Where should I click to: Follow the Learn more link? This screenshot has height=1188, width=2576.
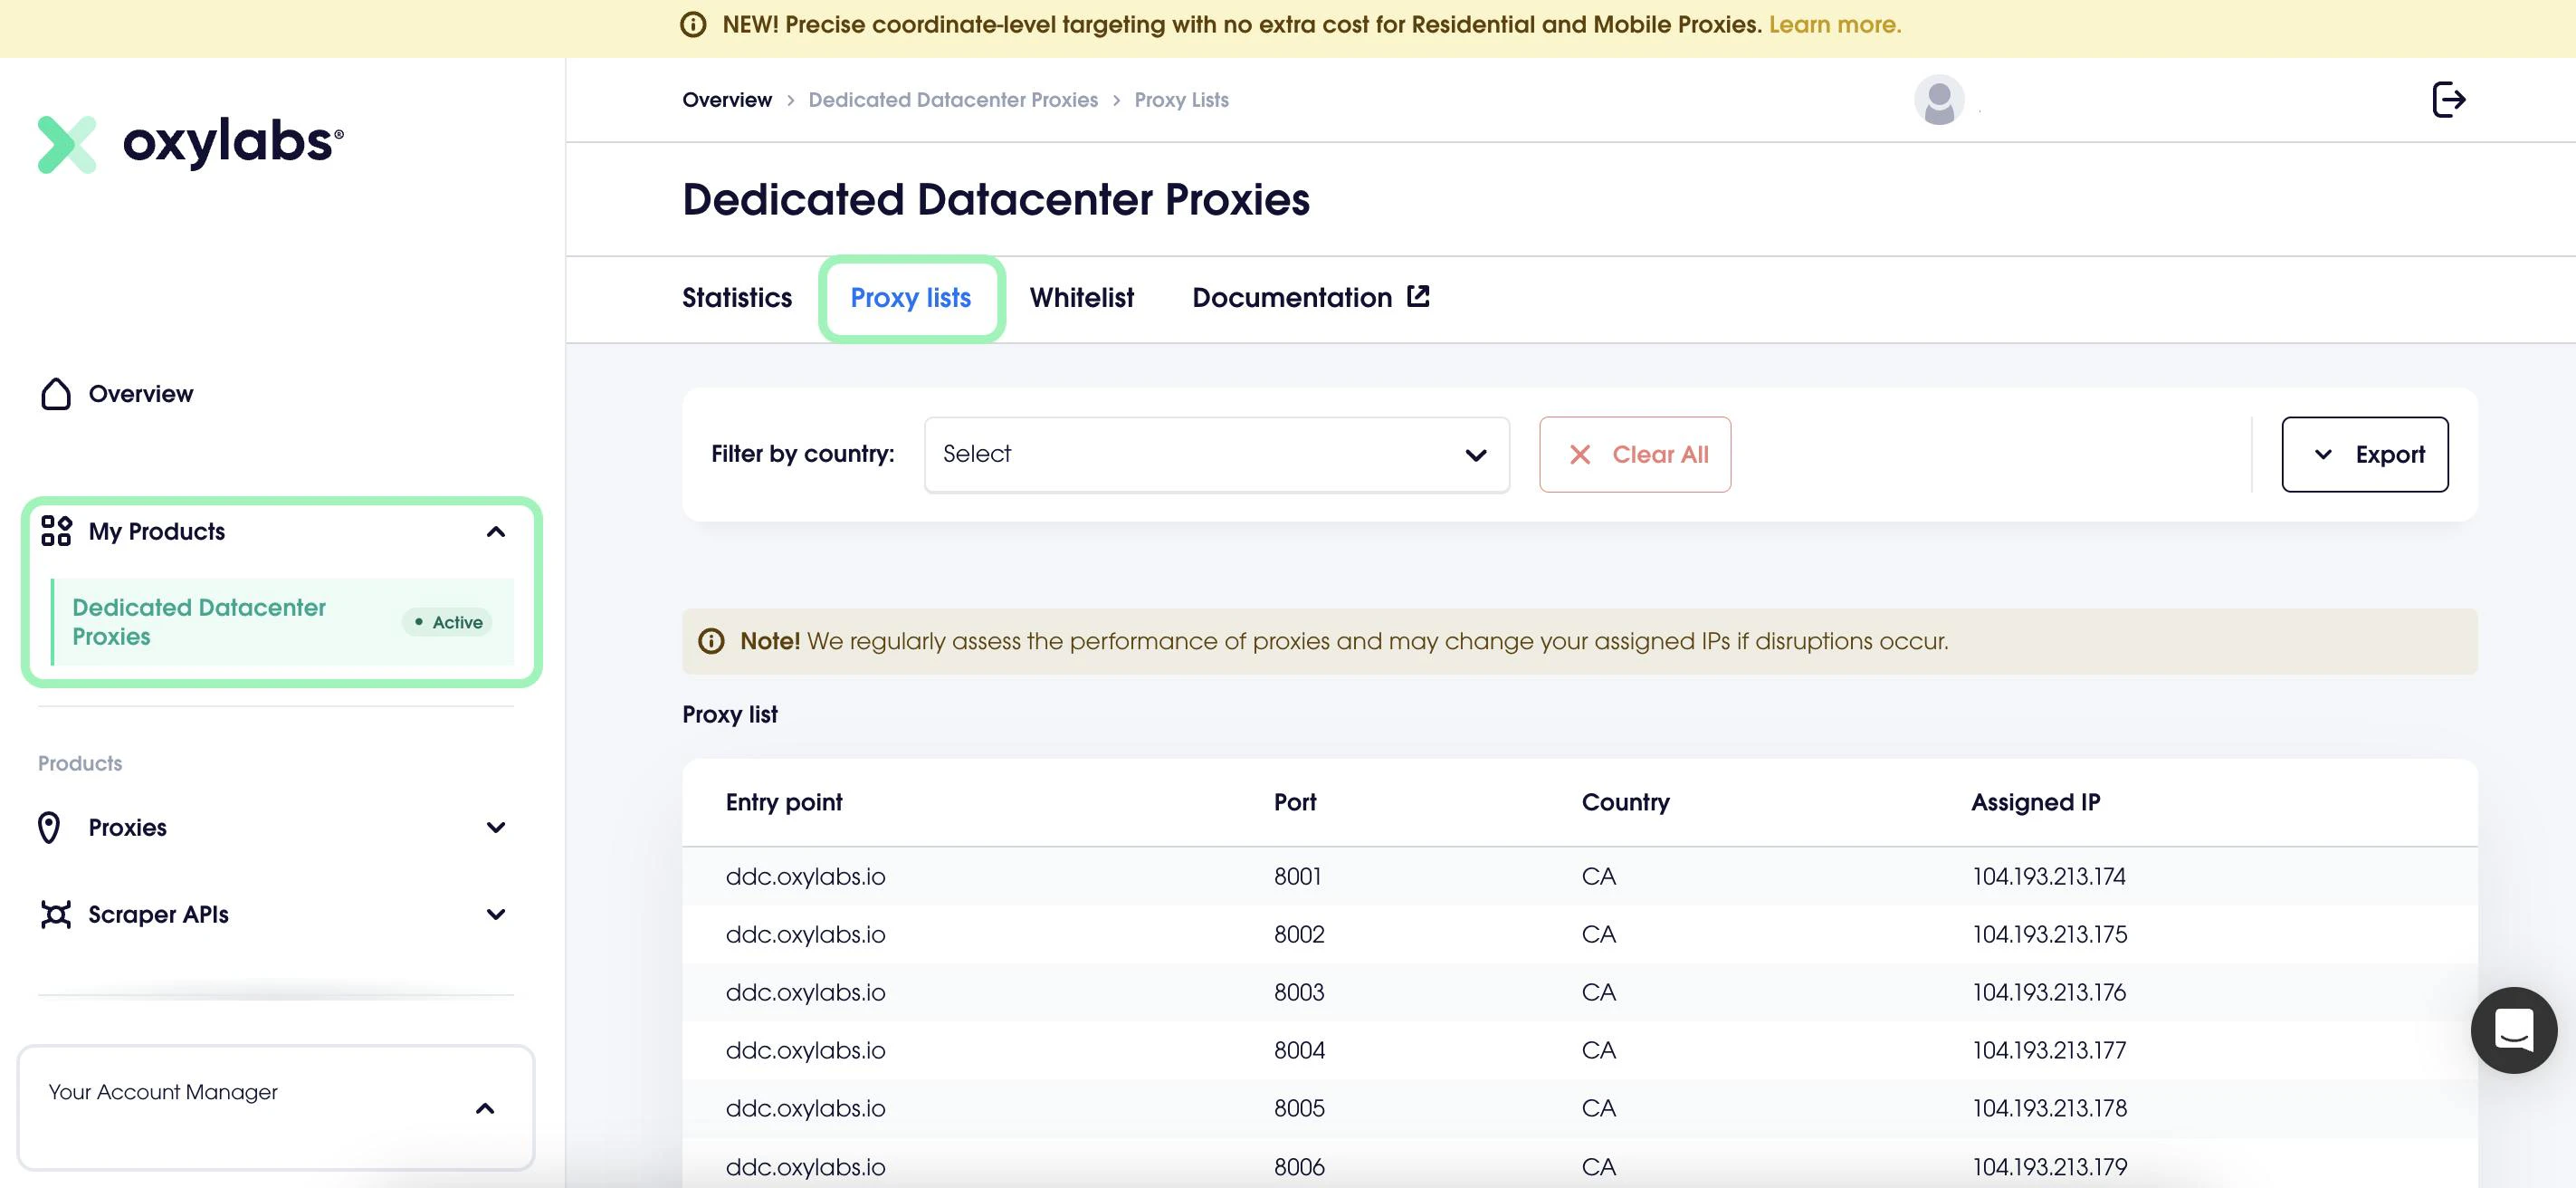1834,25
